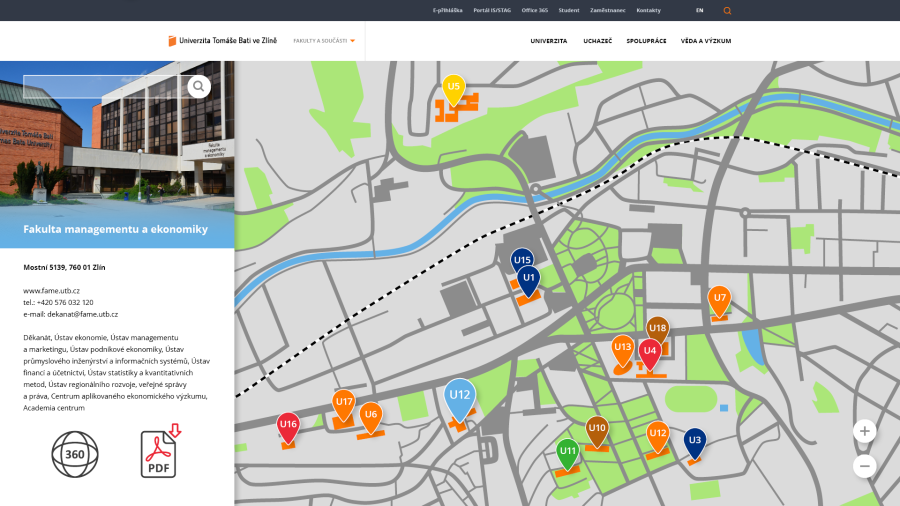Open the 360 virtual tour icon

[x=75, y=454]
